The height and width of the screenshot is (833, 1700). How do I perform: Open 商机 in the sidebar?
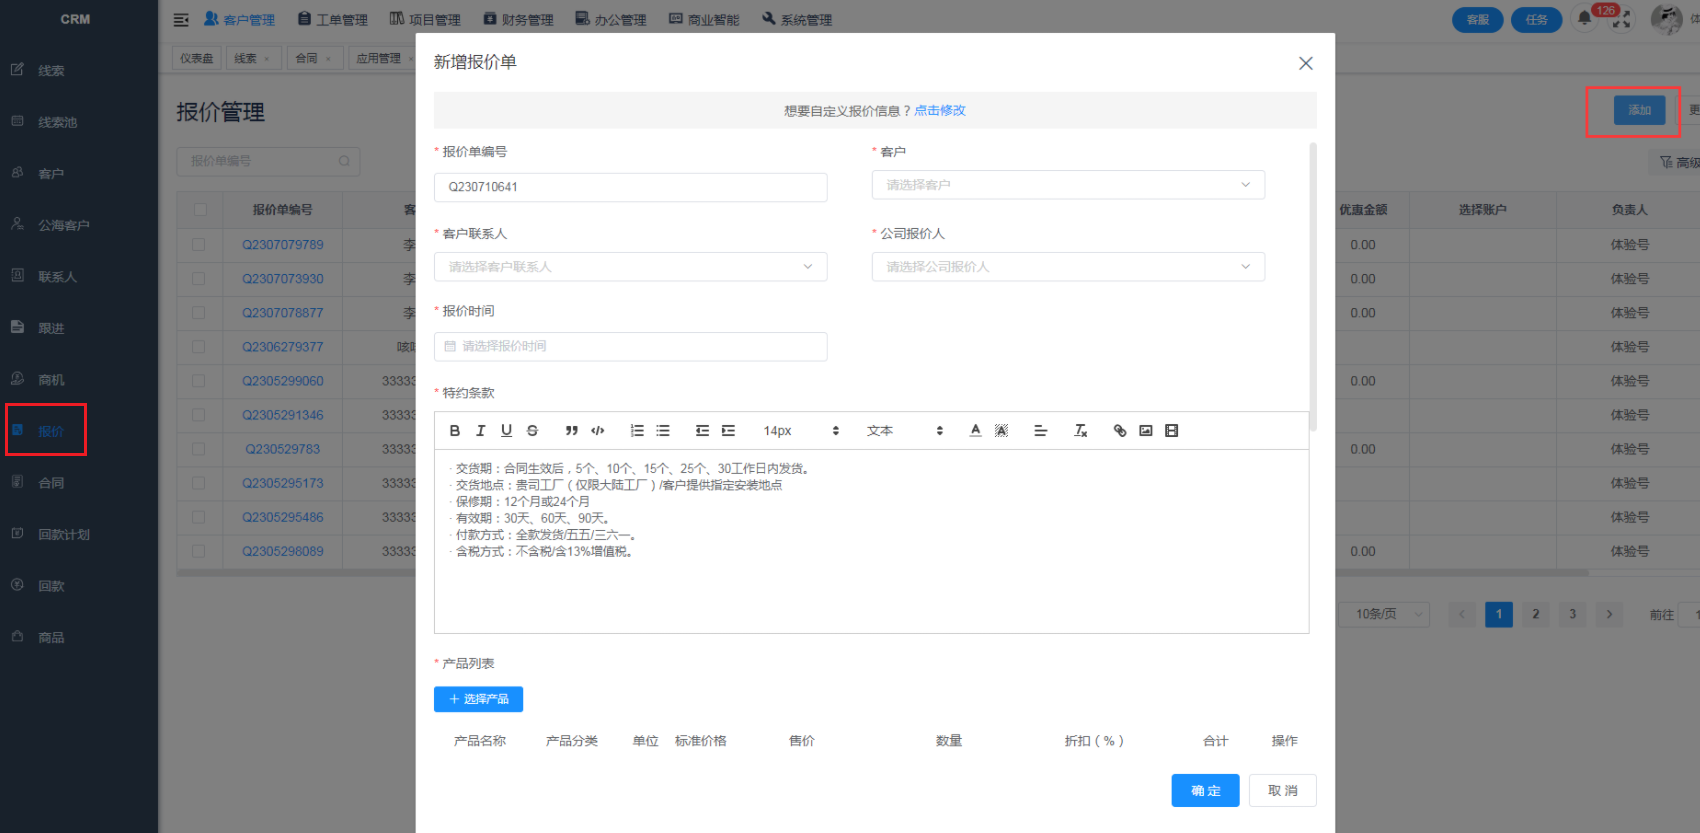coord(51,380)
